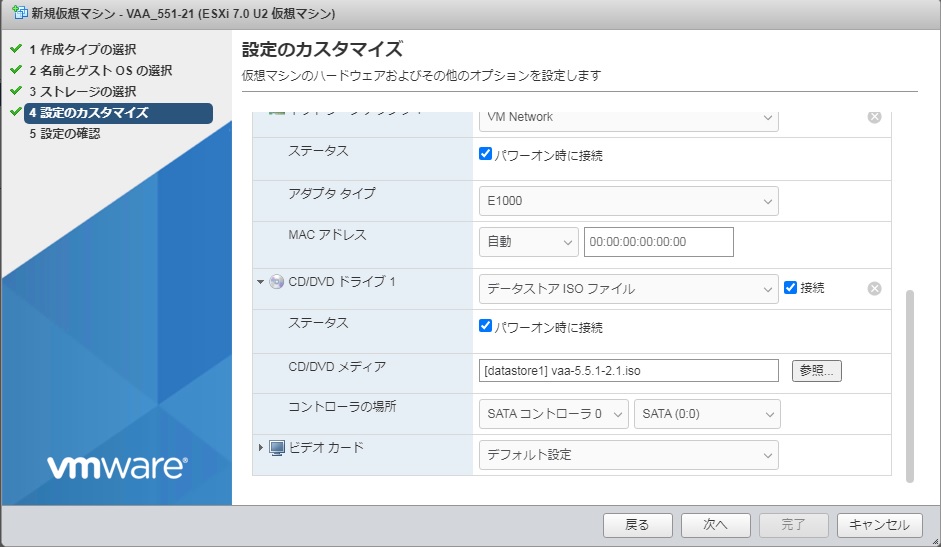Toggle network adapter パワーオン時に接続 checkbox

click(x=486, y=154)
